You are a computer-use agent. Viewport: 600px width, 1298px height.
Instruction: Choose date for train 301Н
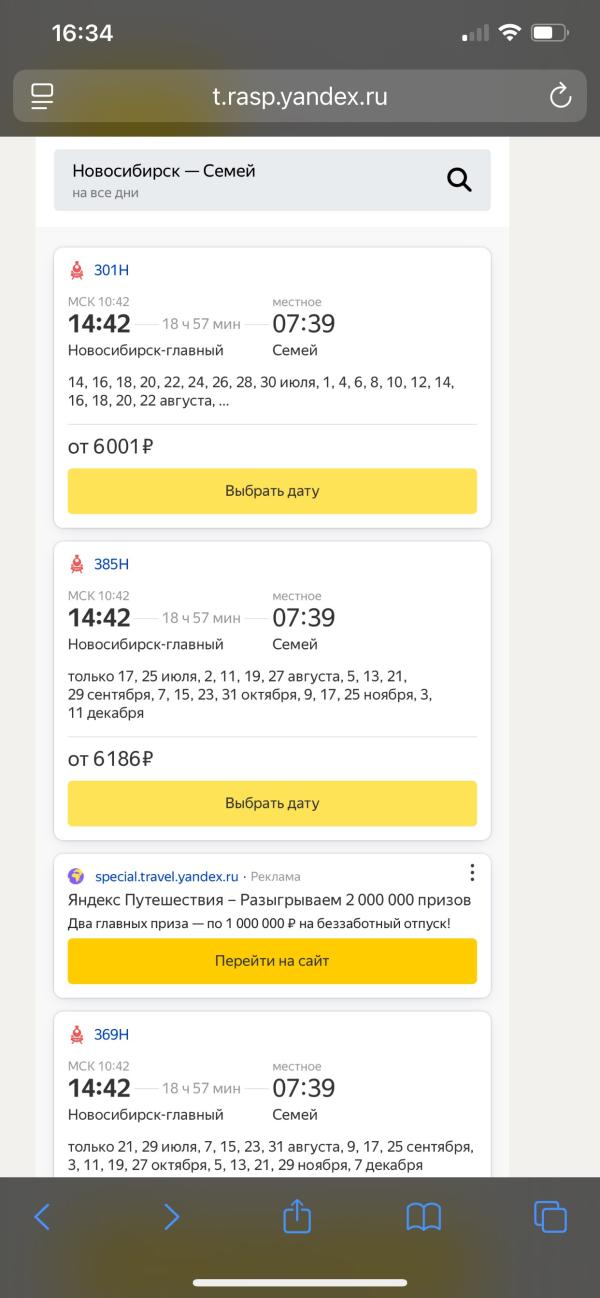272,491
